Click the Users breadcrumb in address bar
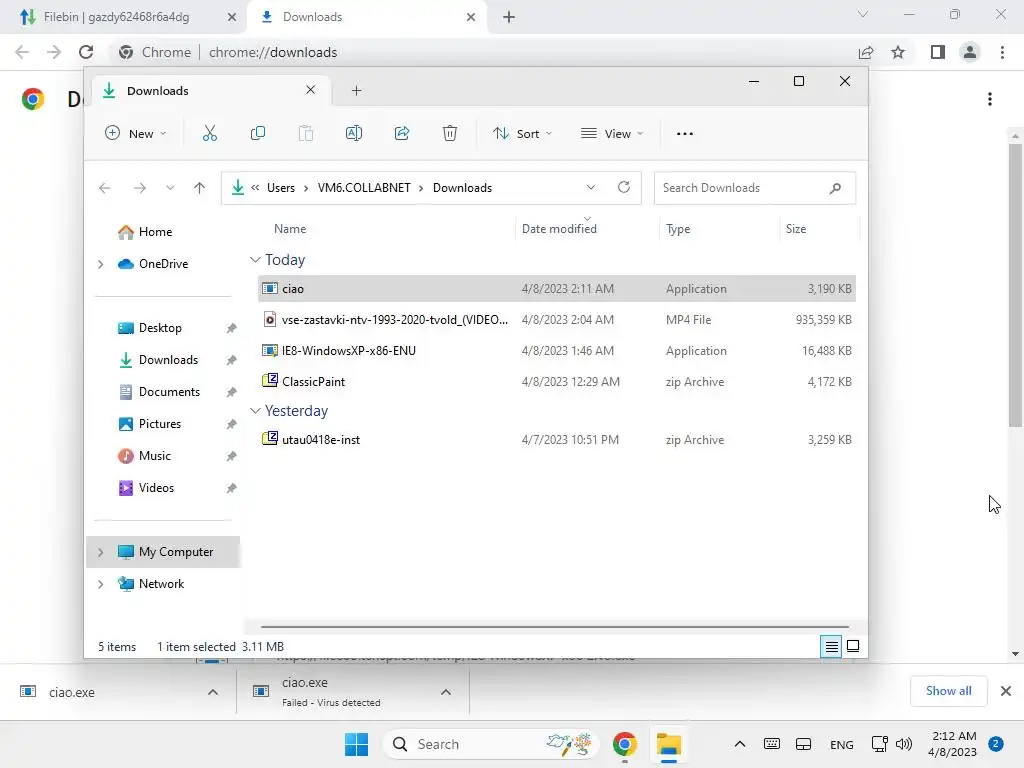The image size is (1024, 768). [281, 188]
